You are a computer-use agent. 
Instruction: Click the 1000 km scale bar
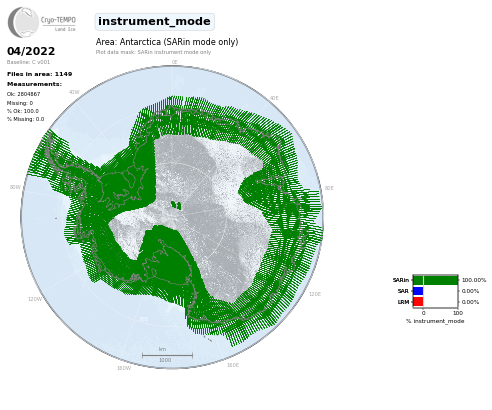click(167, 355)
